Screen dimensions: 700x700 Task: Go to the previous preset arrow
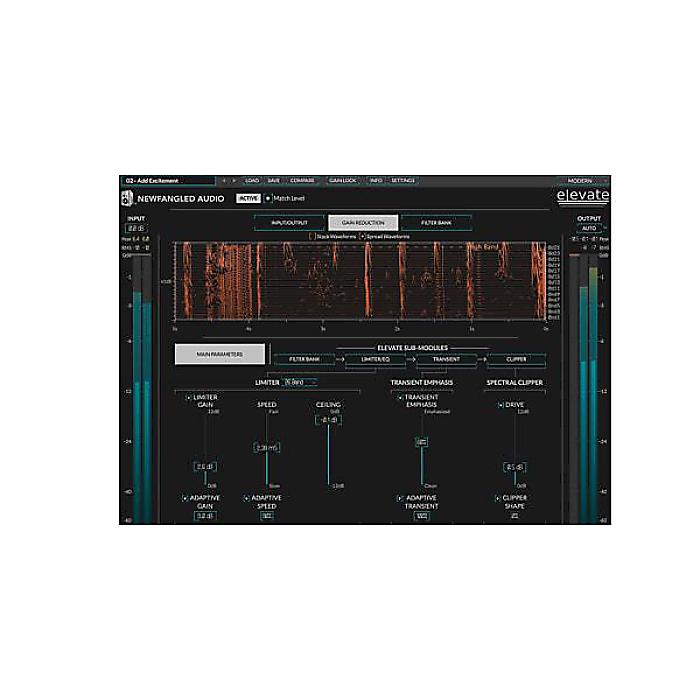224,181
